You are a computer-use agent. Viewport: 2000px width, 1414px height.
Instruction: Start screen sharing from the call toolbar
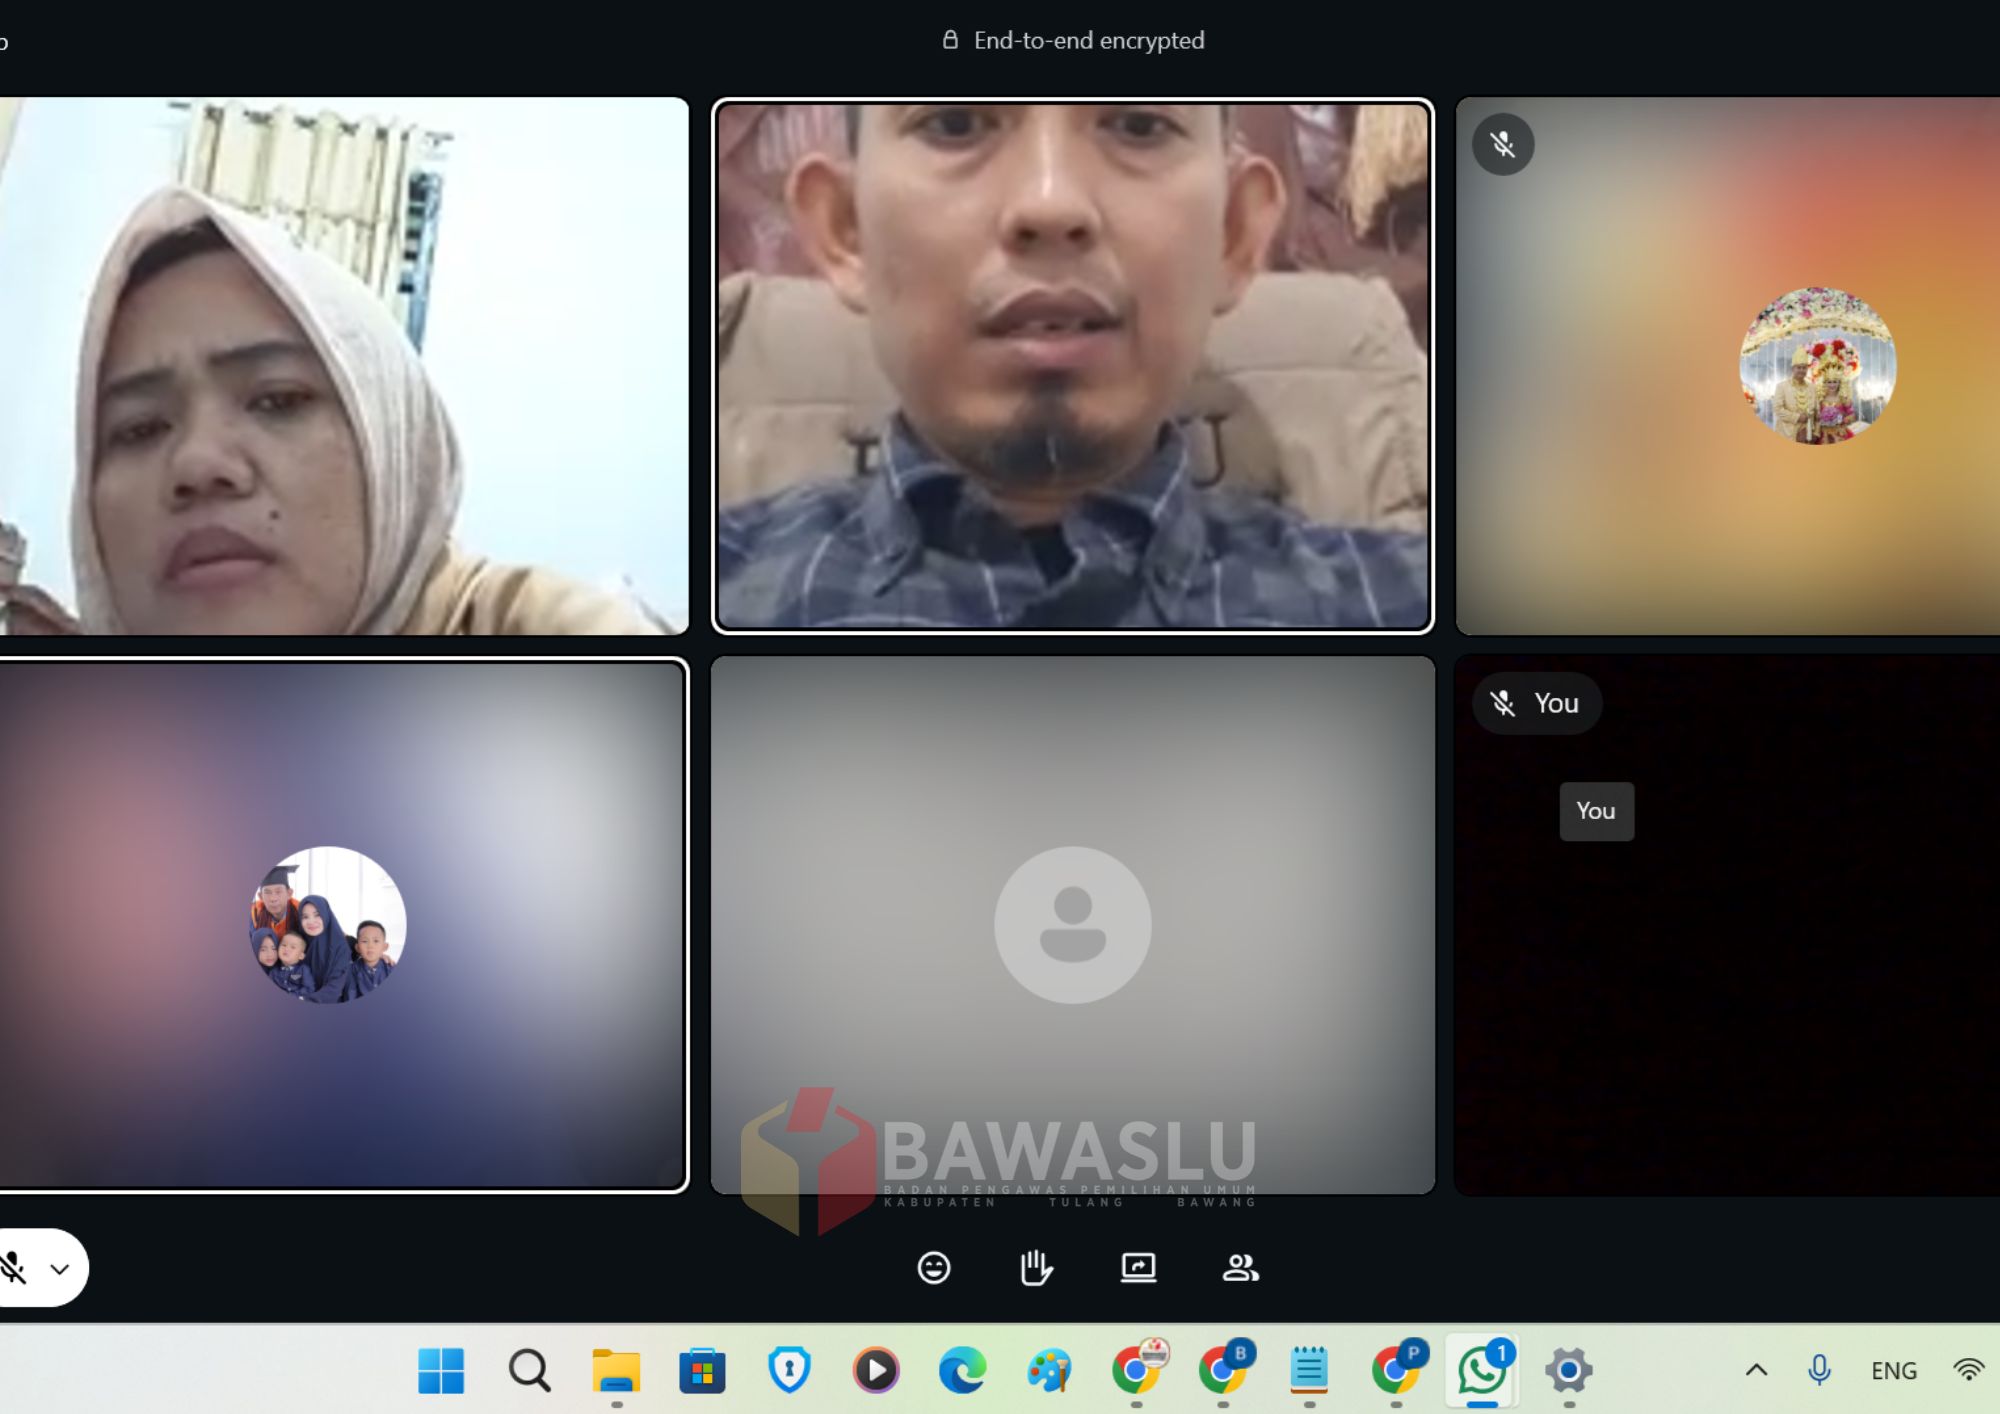pyautogui.click(x=1138, y=1268)
